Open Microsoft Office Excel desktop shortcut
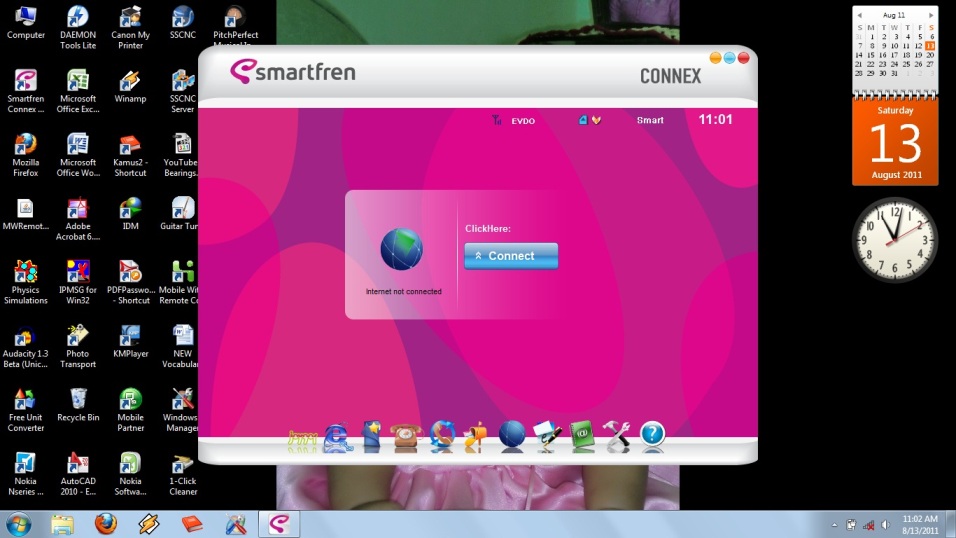Viewport: 956px width, 538px height. click(78, 91)
